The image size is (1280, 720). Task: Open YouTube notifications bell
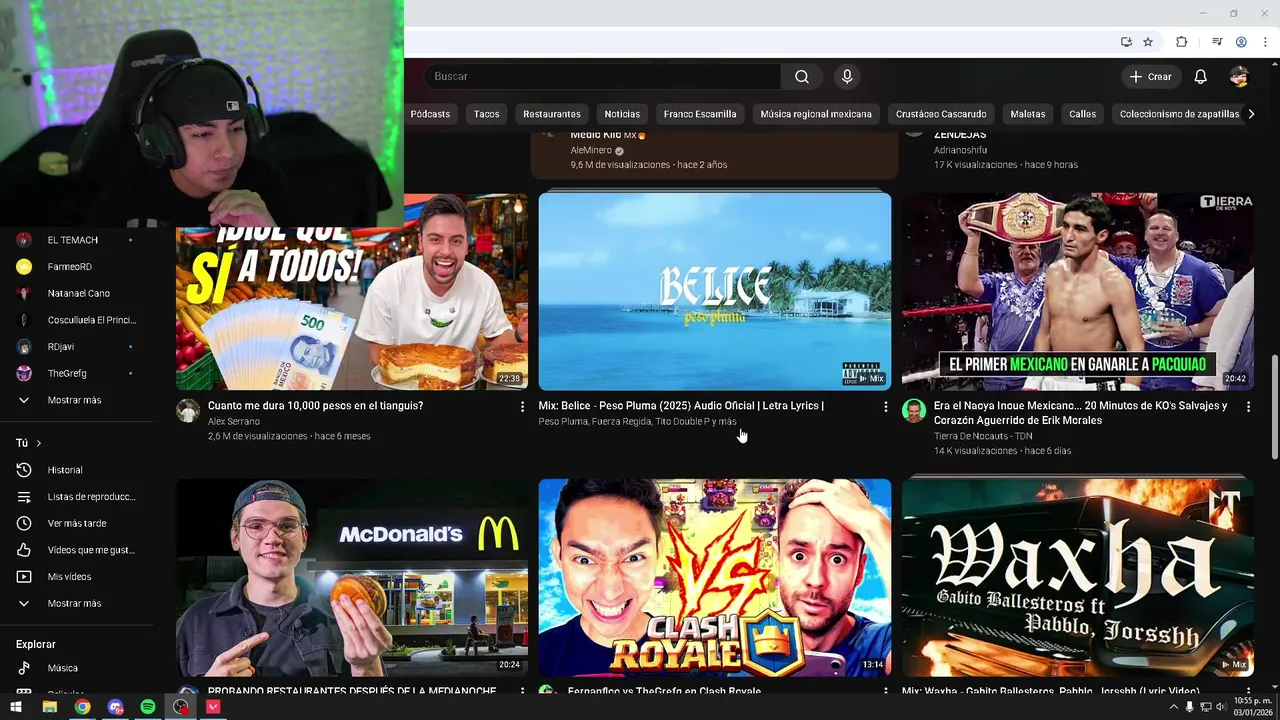click(1200, 77)
